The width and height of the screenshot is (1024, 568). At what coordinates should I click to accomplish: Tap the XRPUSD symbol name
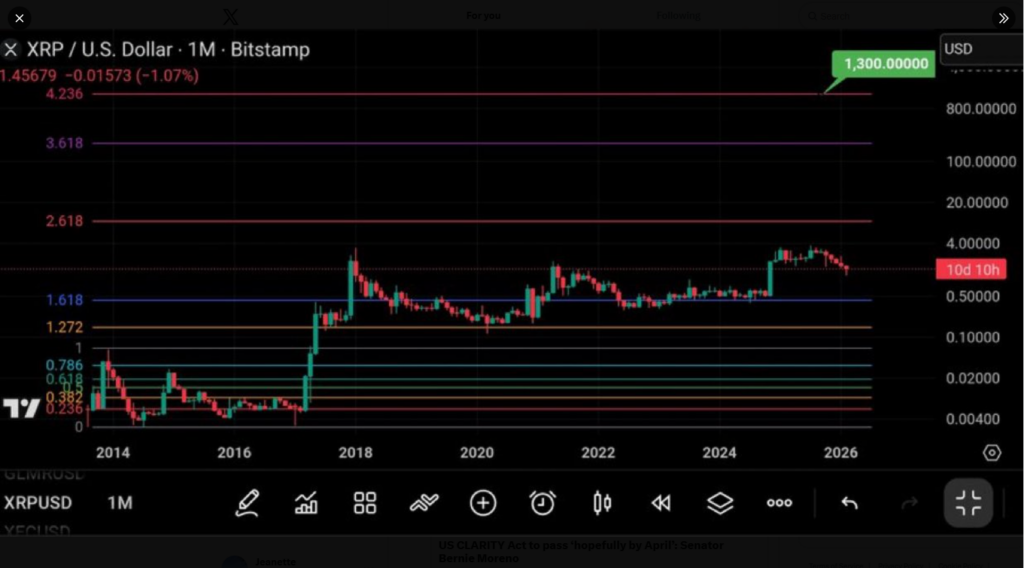coord(38,503)
